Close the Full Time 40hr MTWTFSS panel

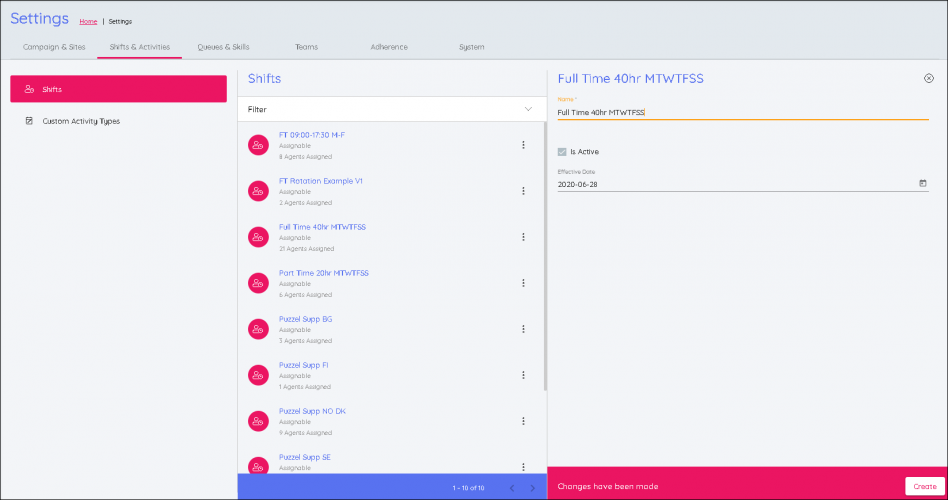point(928,78)
